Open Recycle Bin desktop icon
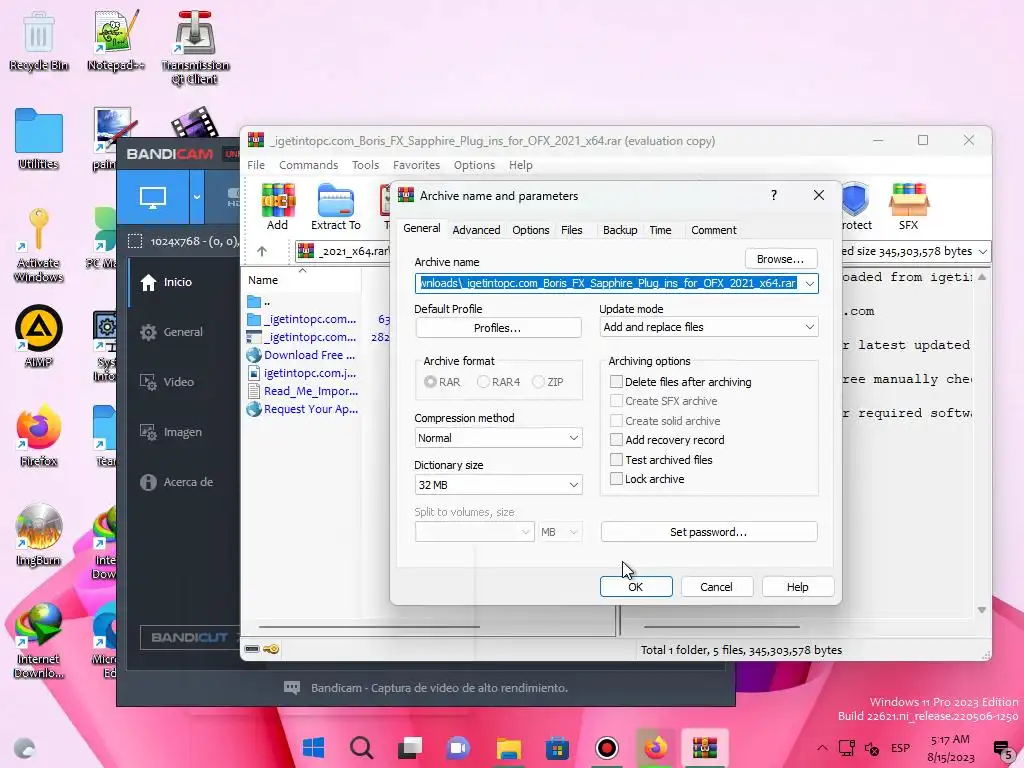The width and height of the screenshot is (1024, 768). point(39,41)
